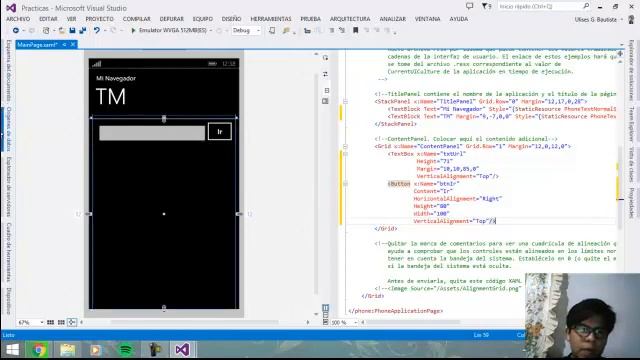
Task: Click the uncomment selection toolbar icon
Action: (x=342, y=30)
